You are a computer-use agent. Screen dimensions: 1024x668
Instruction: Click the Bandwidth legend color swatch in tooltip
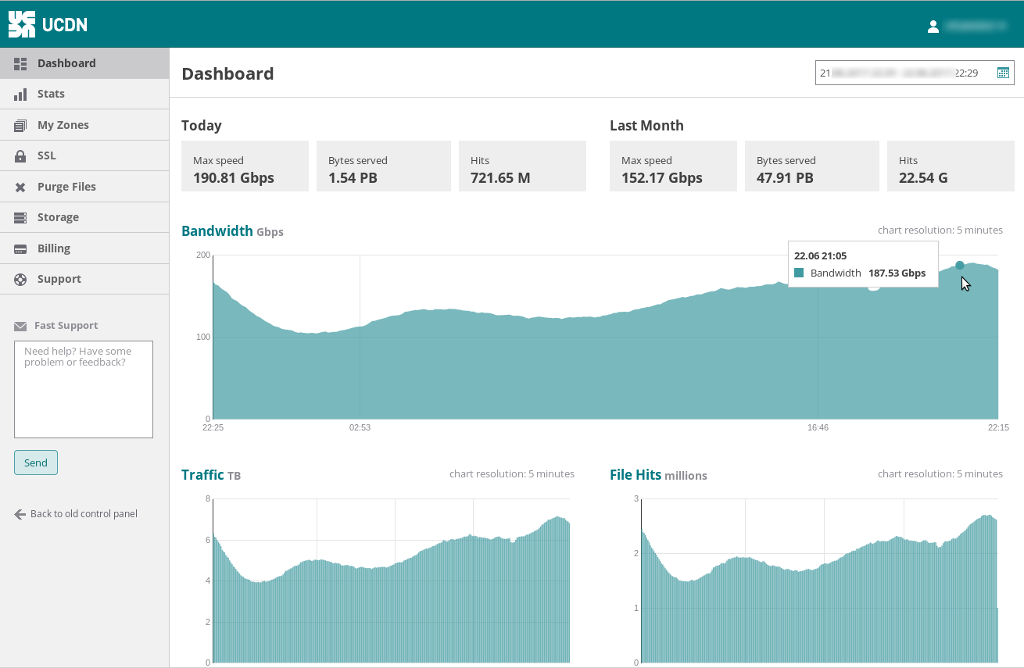(x=799, y=273)
